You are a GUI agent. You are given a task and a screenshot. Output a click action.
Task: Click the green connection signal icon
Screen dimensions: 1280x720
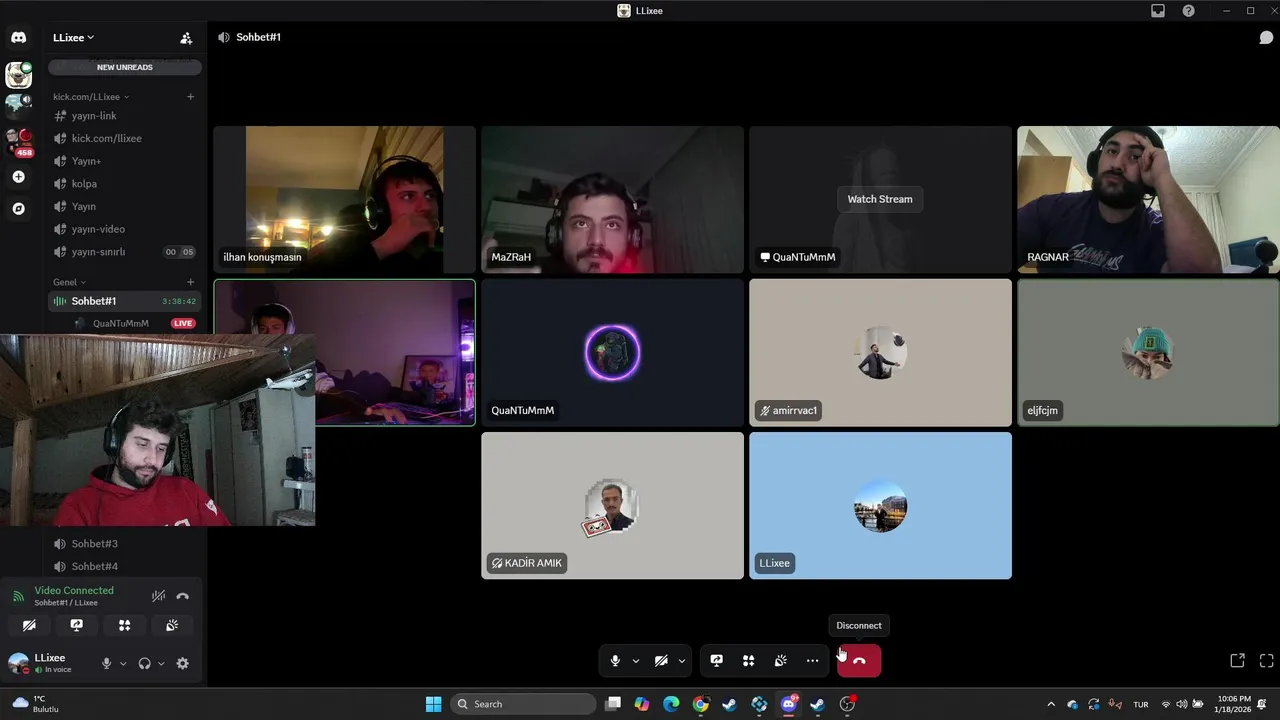(x=18, y=596)
